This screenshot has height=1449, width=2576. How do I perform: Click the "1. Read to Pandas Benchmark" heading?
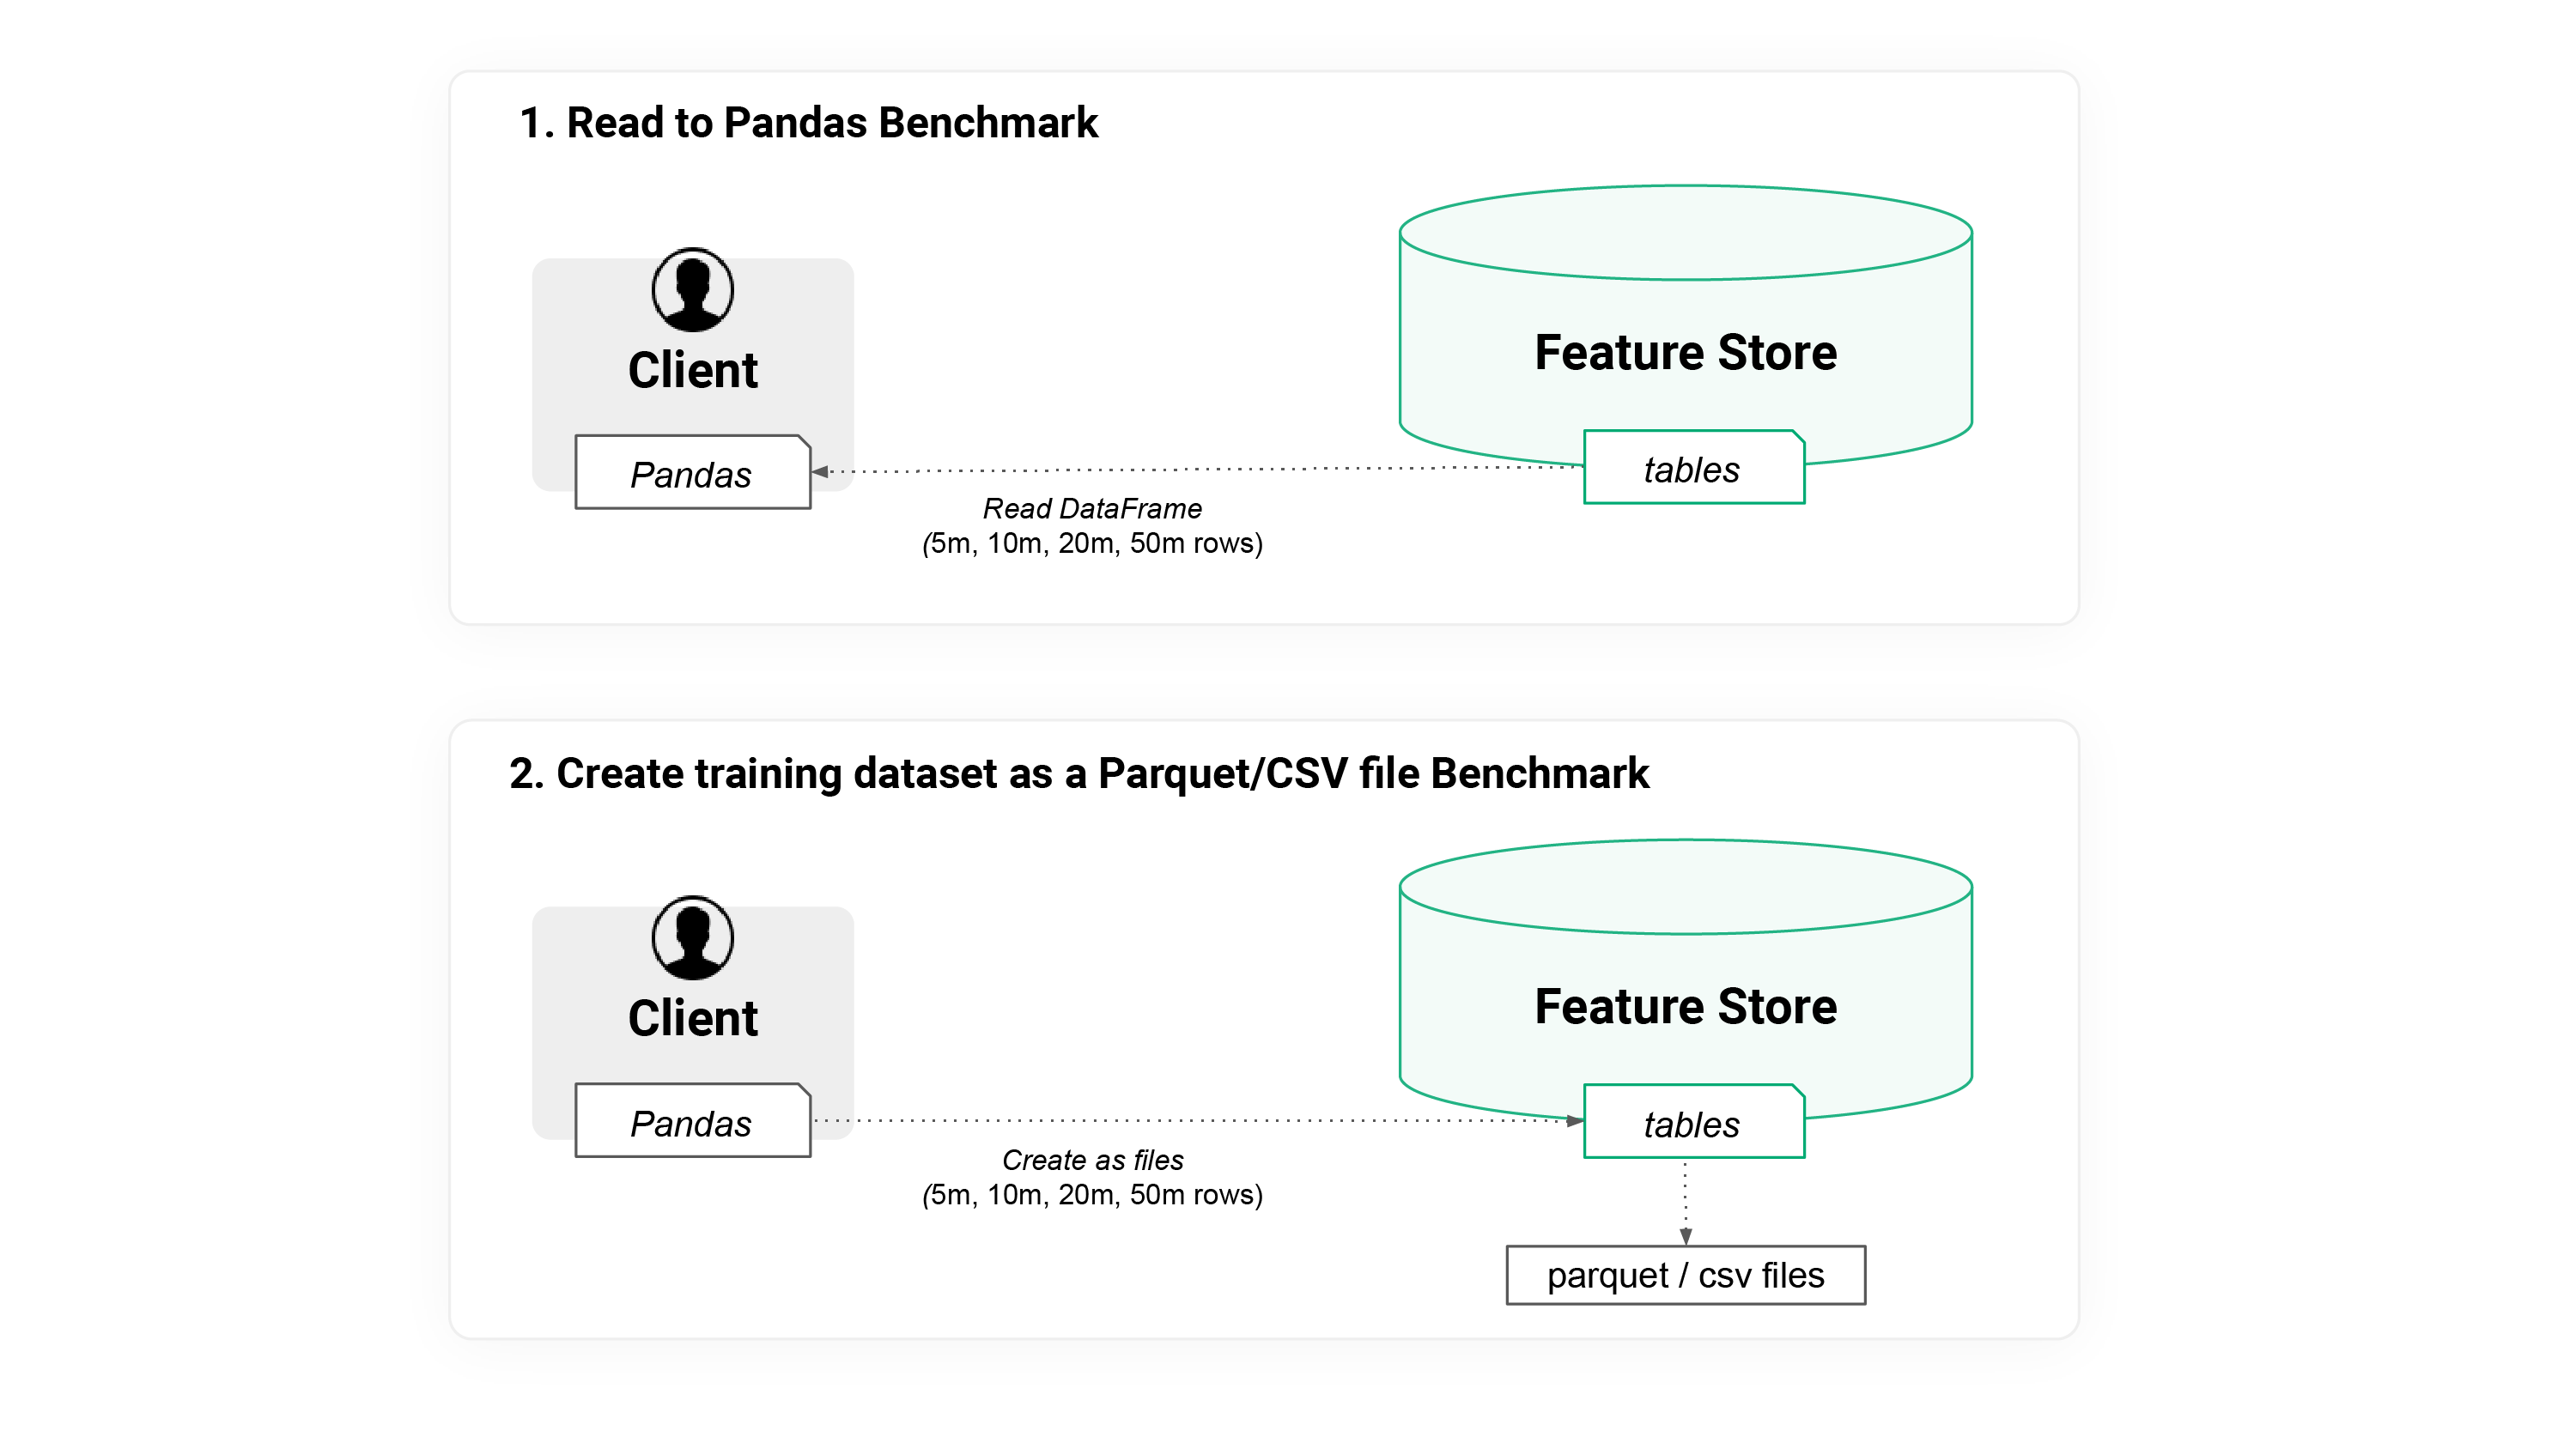point(808,123)
